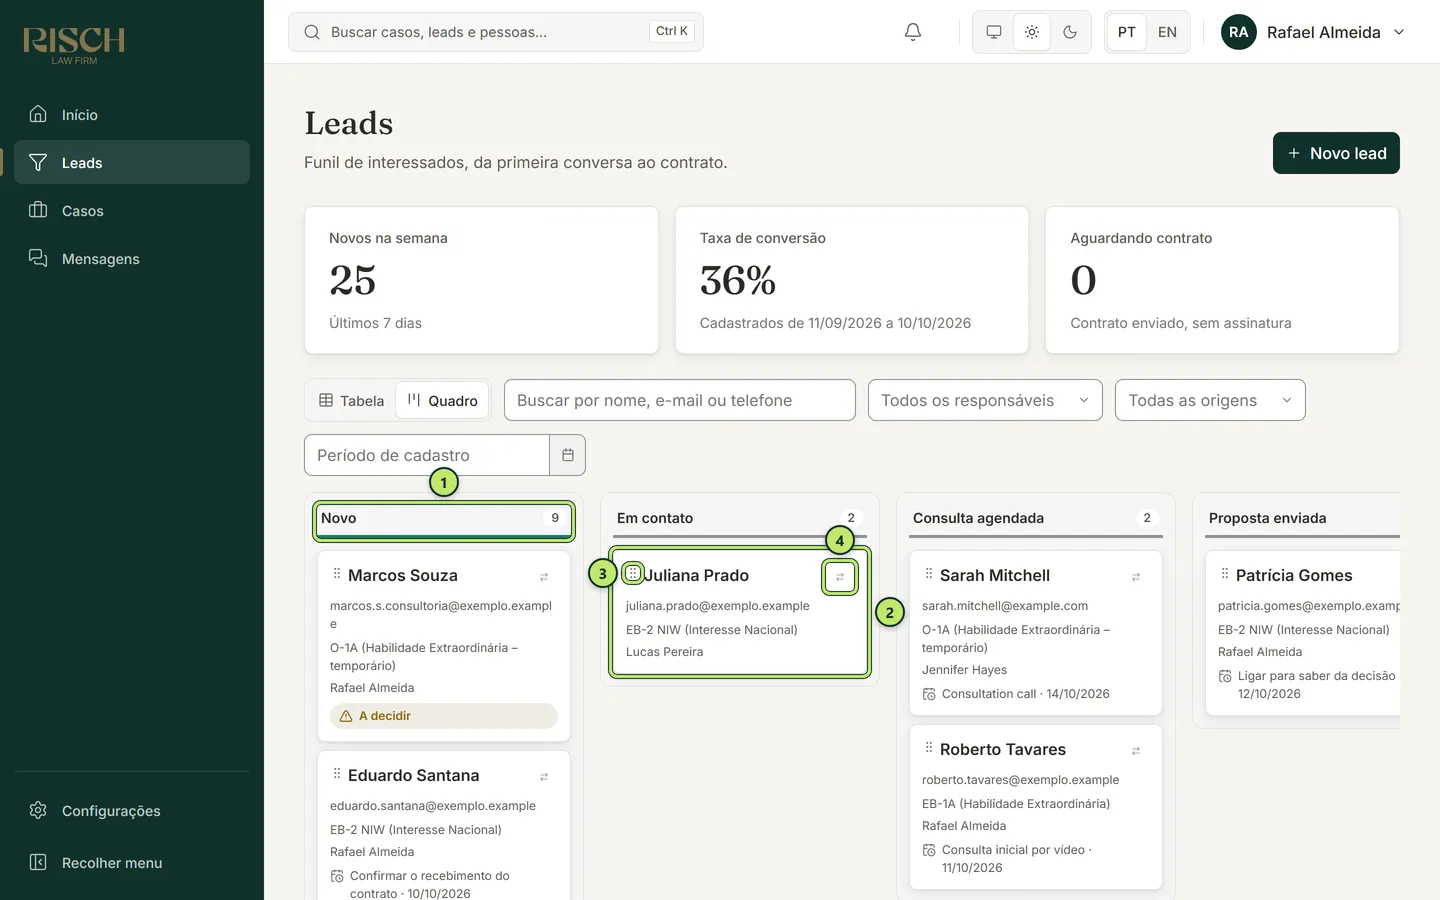
Task: Focus Buscar por nome, e-mail ou telefone field
Action: (x=680, y=400)
